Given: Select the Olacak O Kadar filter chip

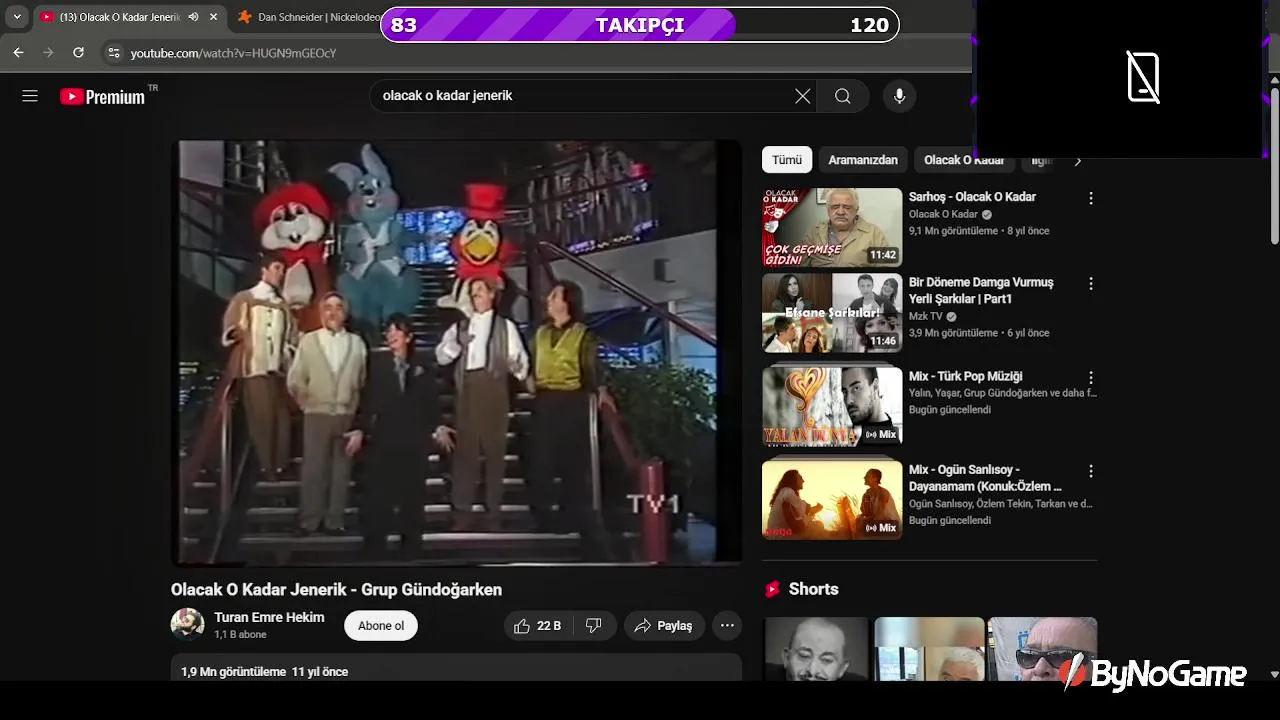Looking at the screenshot, I should point(963,160).
